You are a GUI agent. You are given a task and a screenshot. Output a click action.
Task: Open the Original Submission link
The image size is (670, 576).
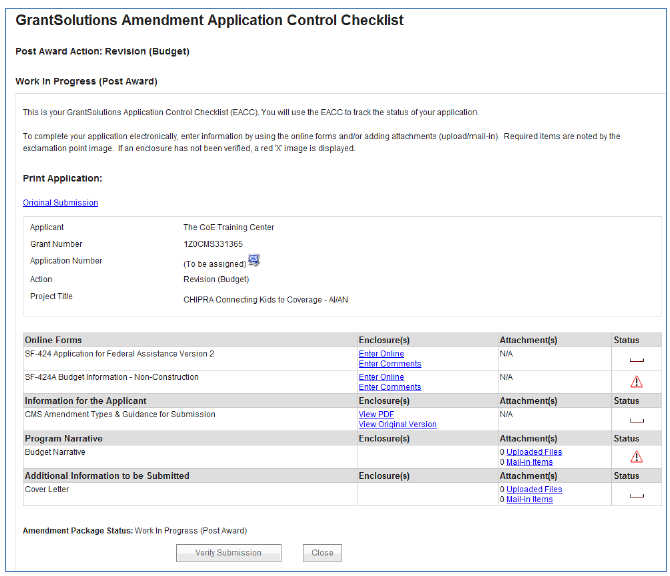point(60,202)
